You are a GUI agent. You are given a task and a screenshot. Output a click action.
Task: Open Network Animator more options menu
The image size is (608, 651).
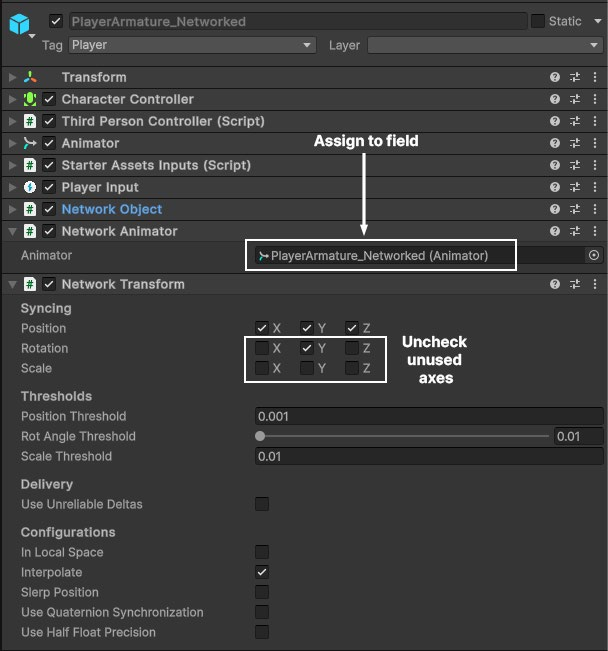tap(595, 231)
